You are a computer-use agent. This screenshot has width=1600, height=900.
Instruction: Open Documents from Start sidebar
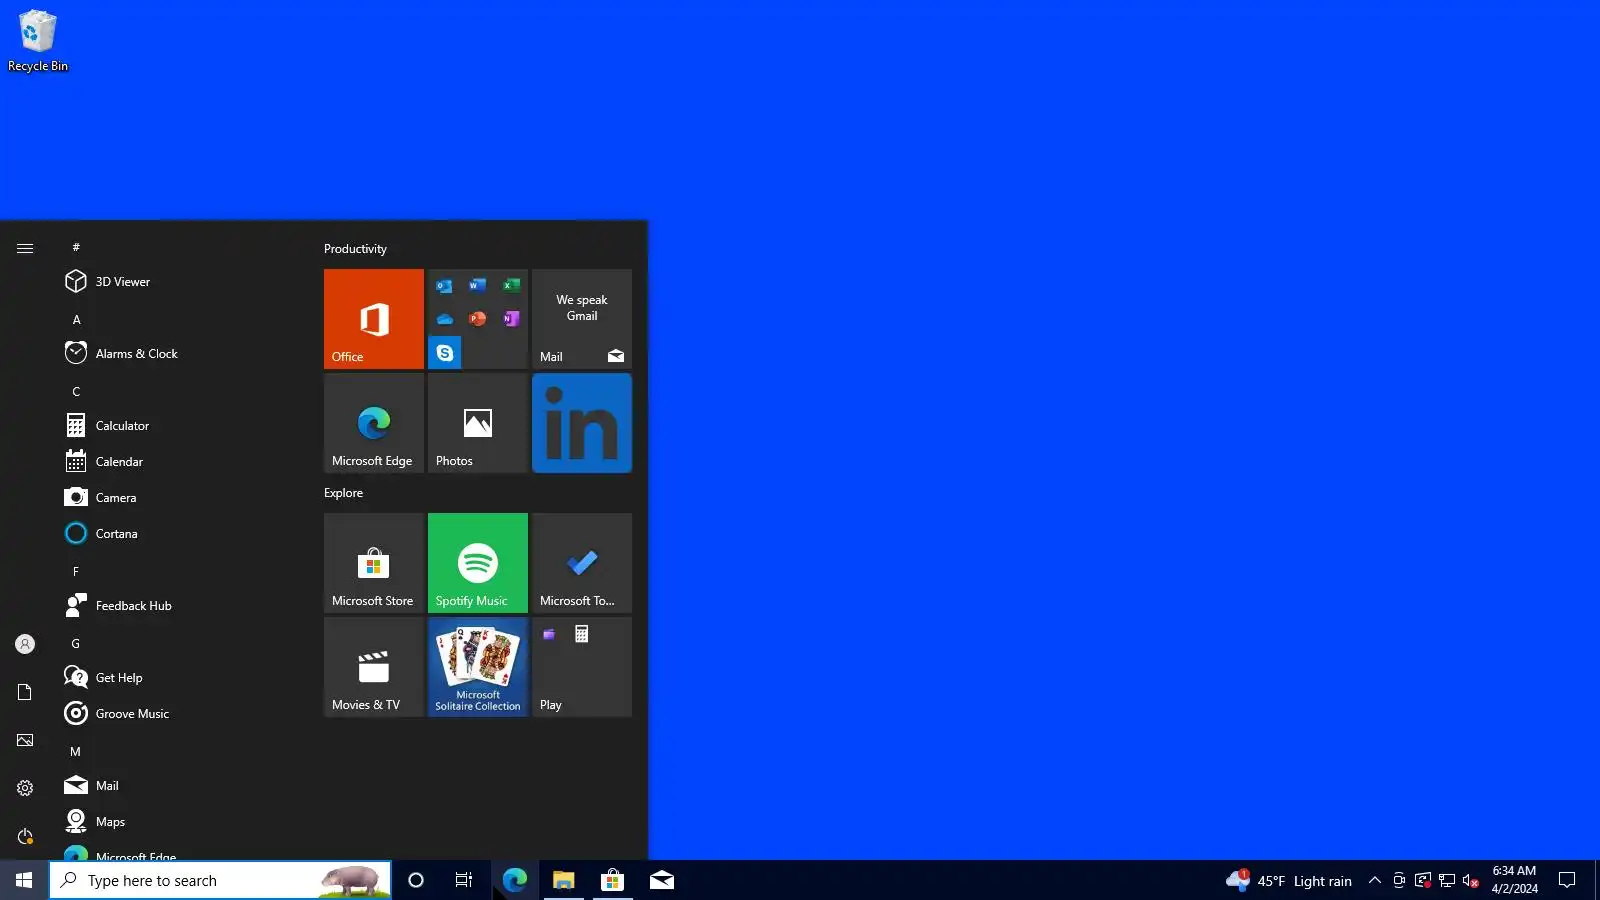point(25,692)
